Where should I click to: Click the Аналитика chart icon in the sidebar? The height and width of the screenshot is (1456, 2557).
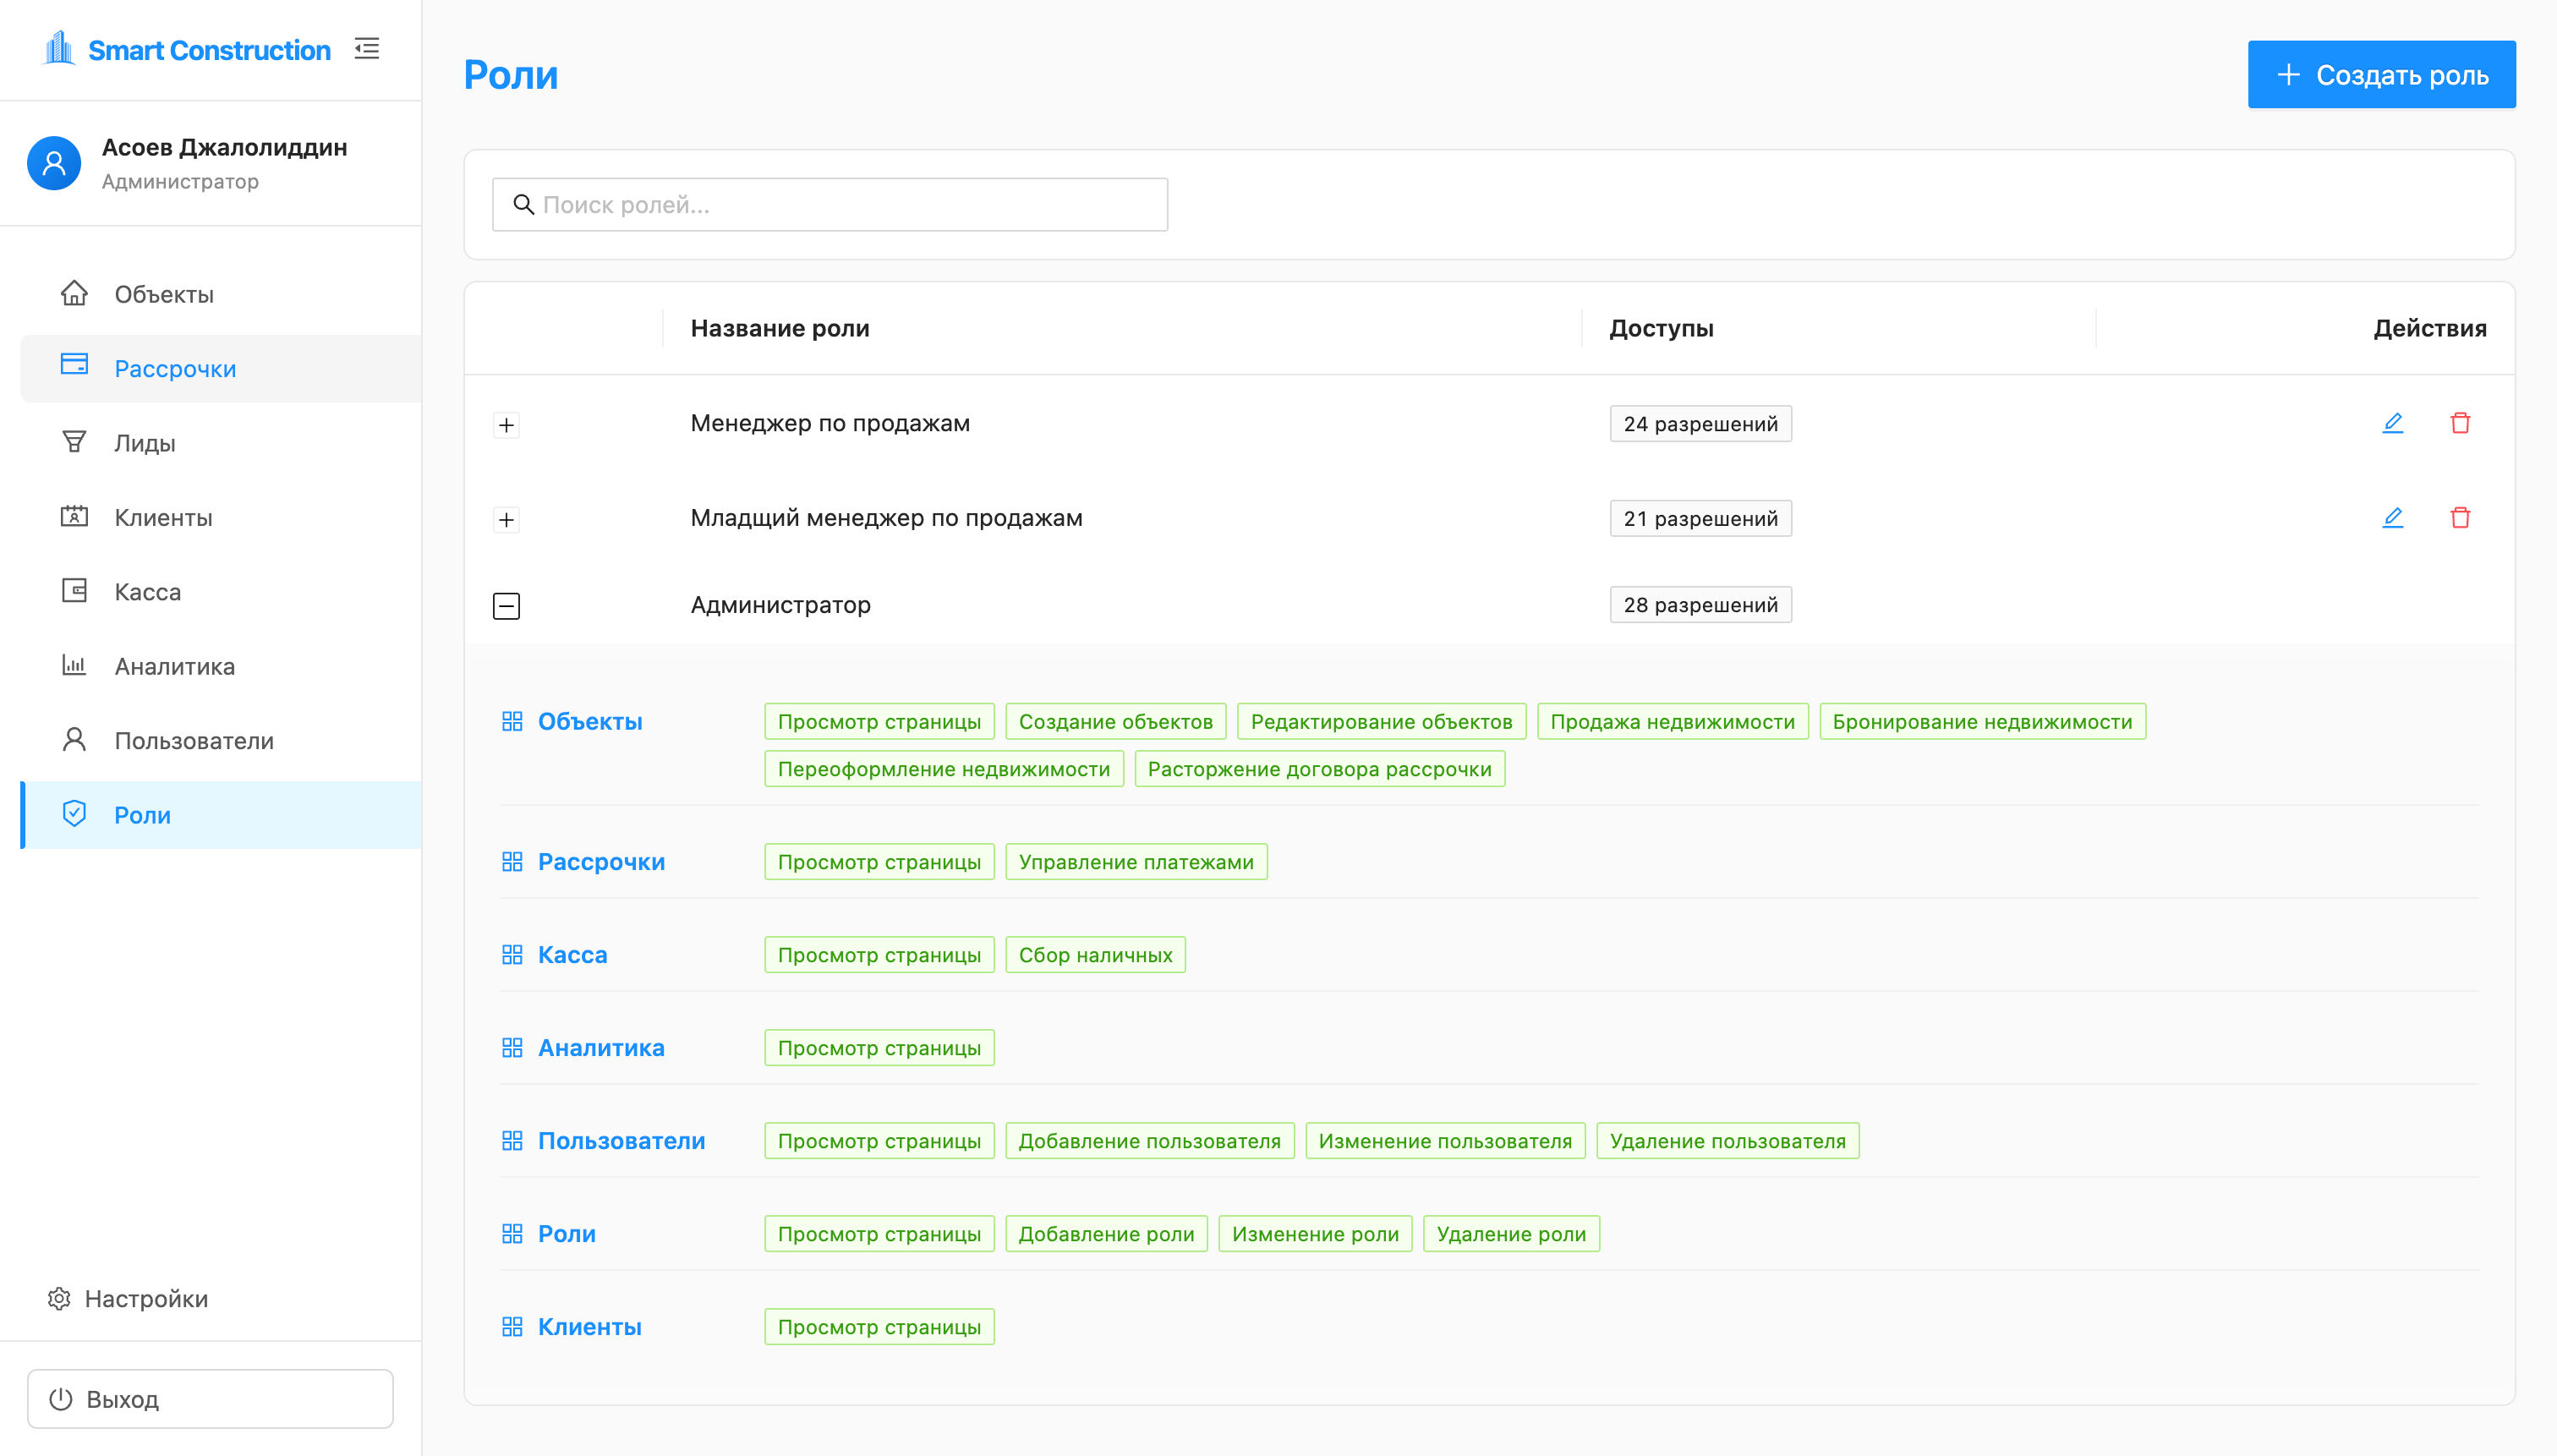tap(74, 665)
